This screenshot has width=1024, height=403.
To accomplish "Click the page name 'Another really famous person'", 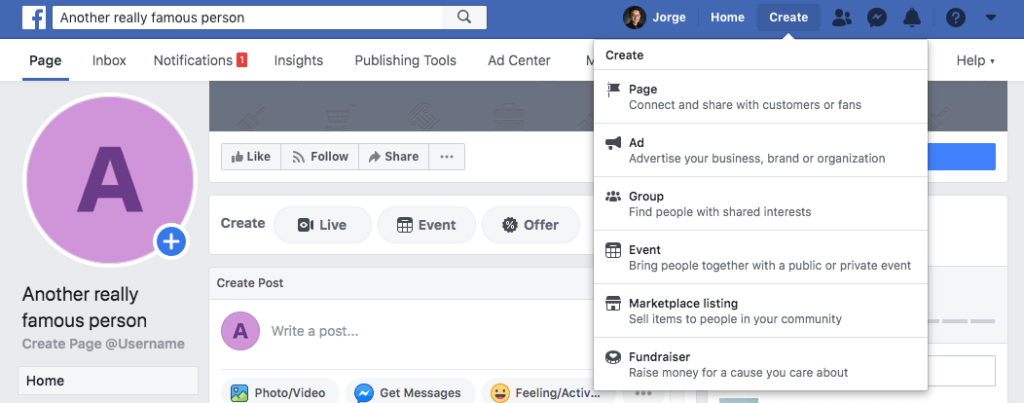I will pyautogui.click(x=84, y=308).
